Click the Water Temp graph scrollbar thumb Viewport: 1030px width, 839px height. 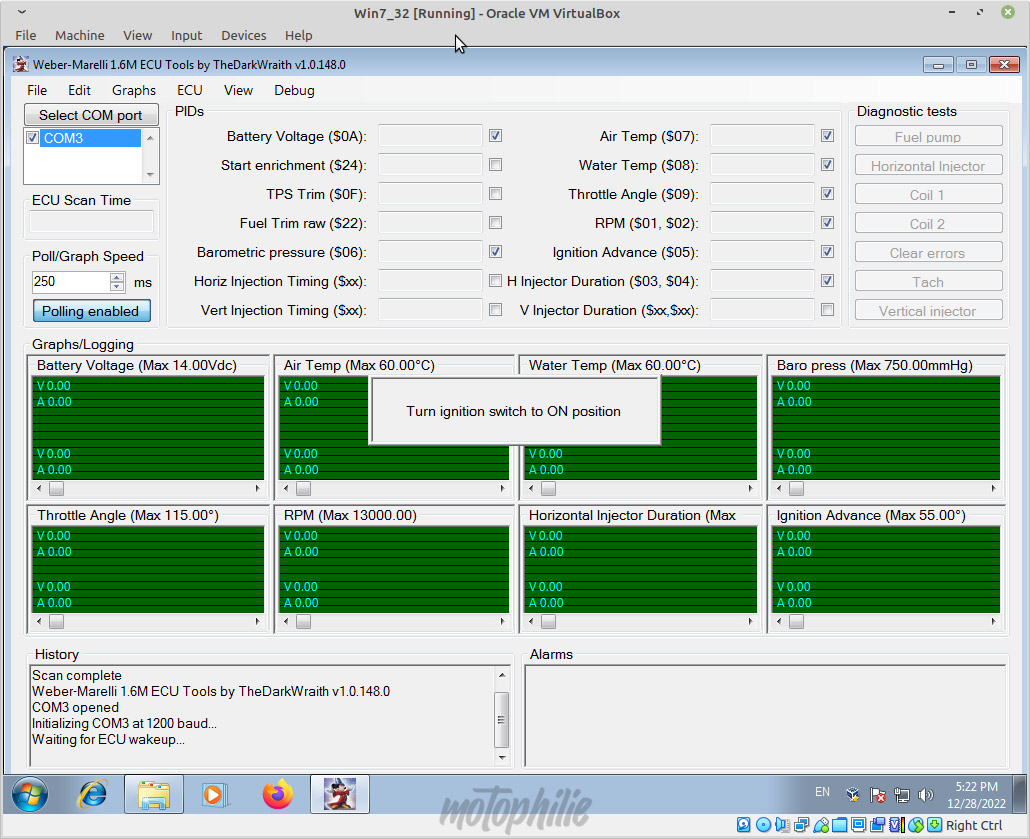click(x=549, y=489)
